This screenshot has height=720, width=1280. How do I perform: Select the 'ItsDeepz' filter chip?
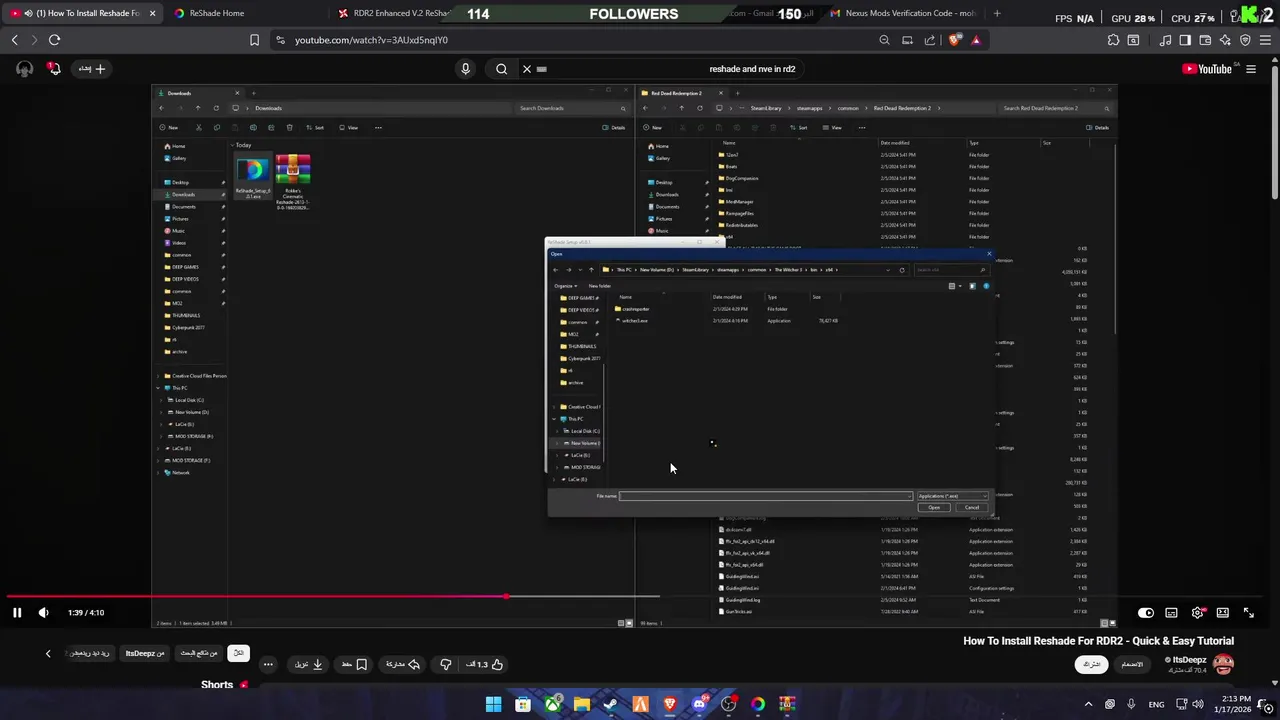(x=144, y=653)
